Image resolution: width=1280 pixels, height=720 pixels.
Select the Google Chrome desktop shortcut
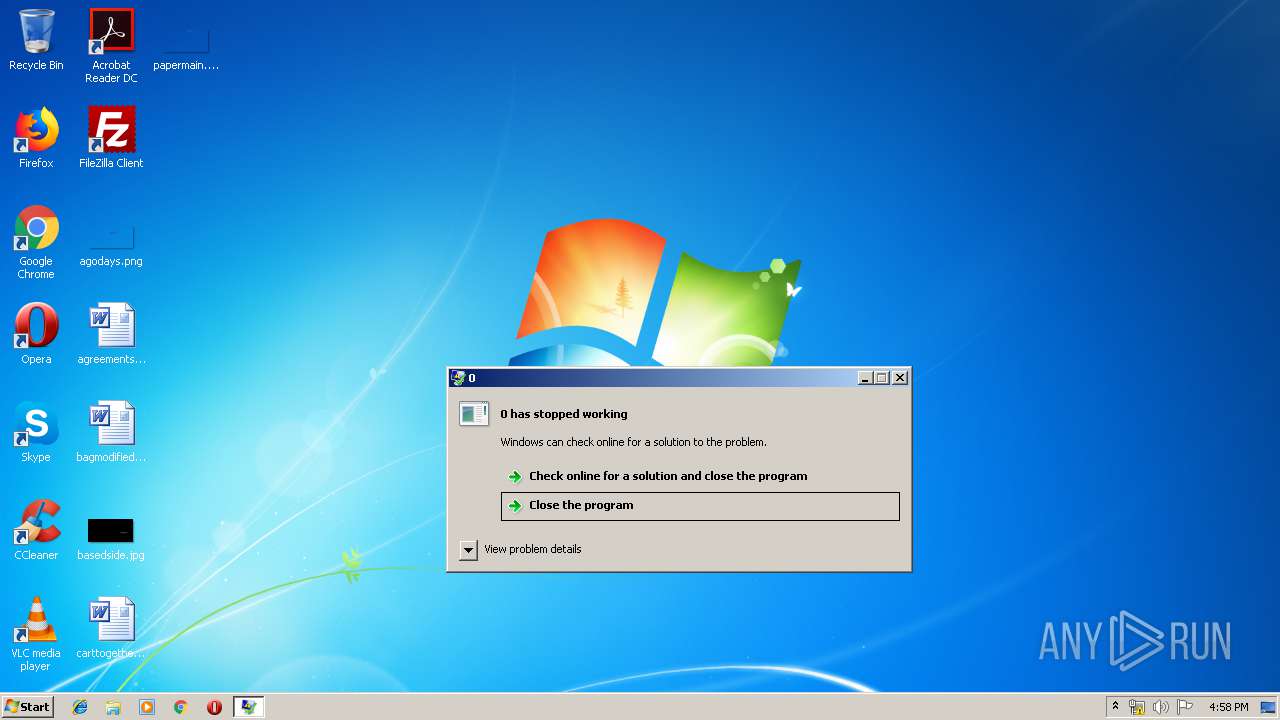click(x=36, y=242)
